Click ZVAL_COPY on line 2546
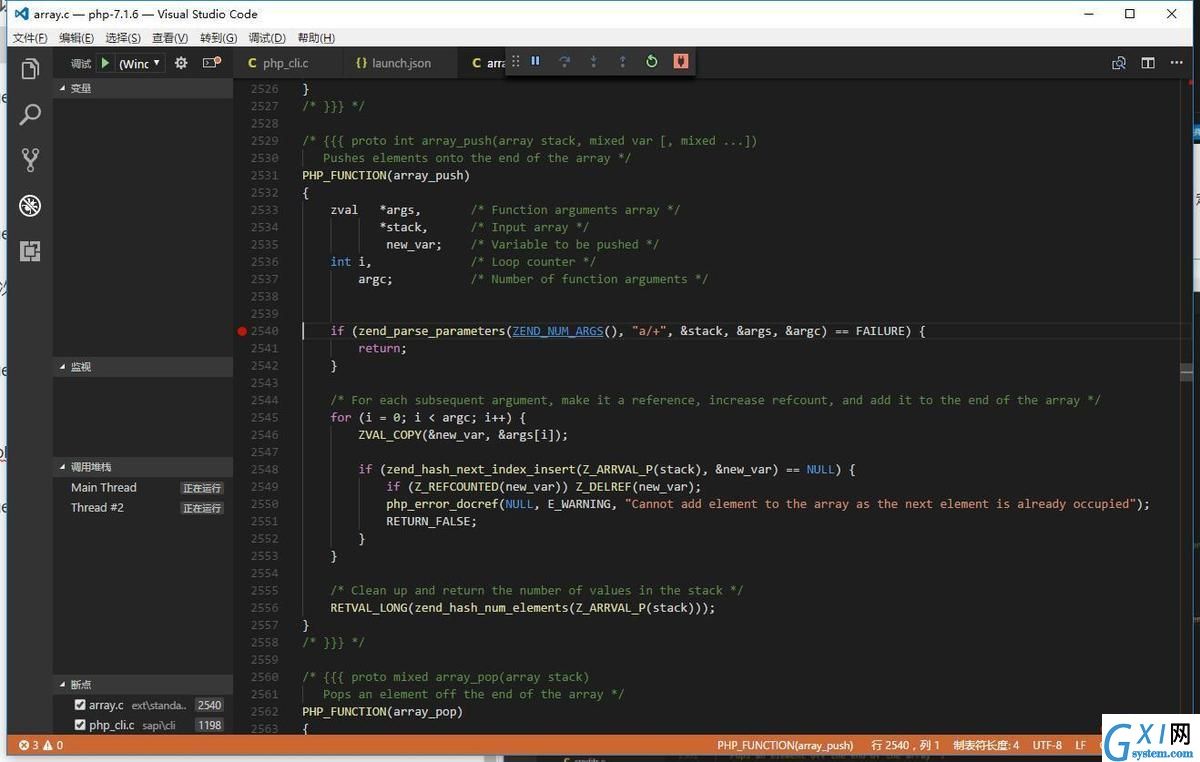1200x762 pixels. tap(390, 435)
